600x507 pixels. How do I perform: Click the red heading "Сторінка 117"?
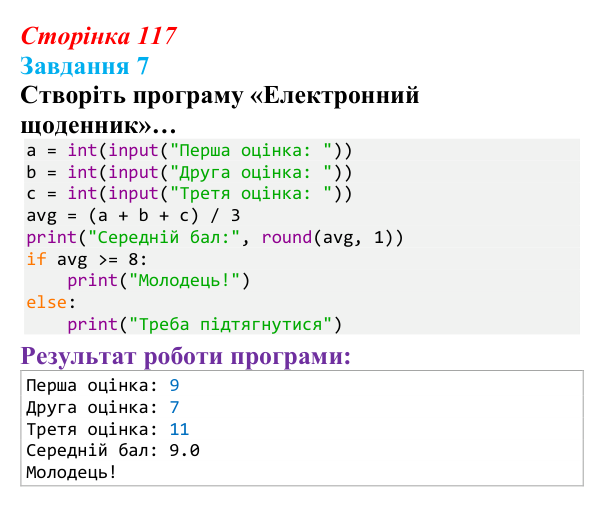(x=99, y=36)
